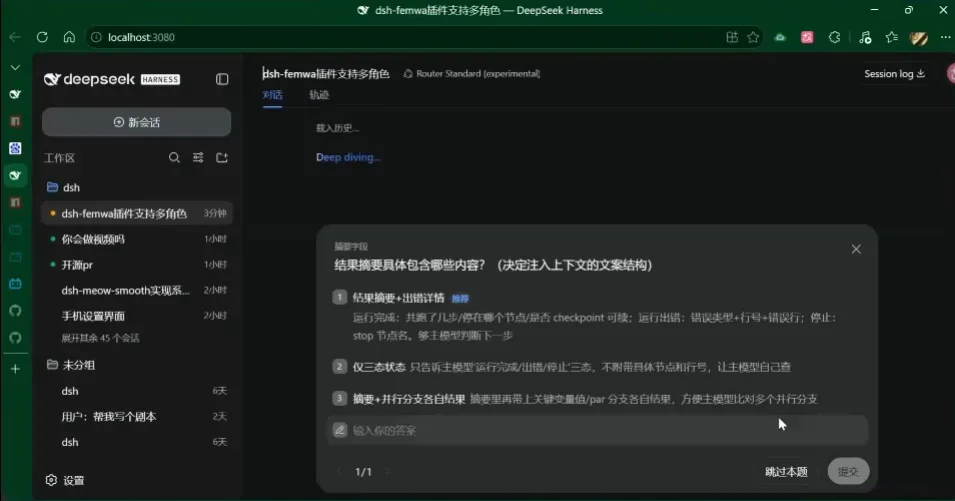Collapse the DeepSeek sidebar panel icon
The width and height of the screenshot is (955, 501).
(222, 79)
